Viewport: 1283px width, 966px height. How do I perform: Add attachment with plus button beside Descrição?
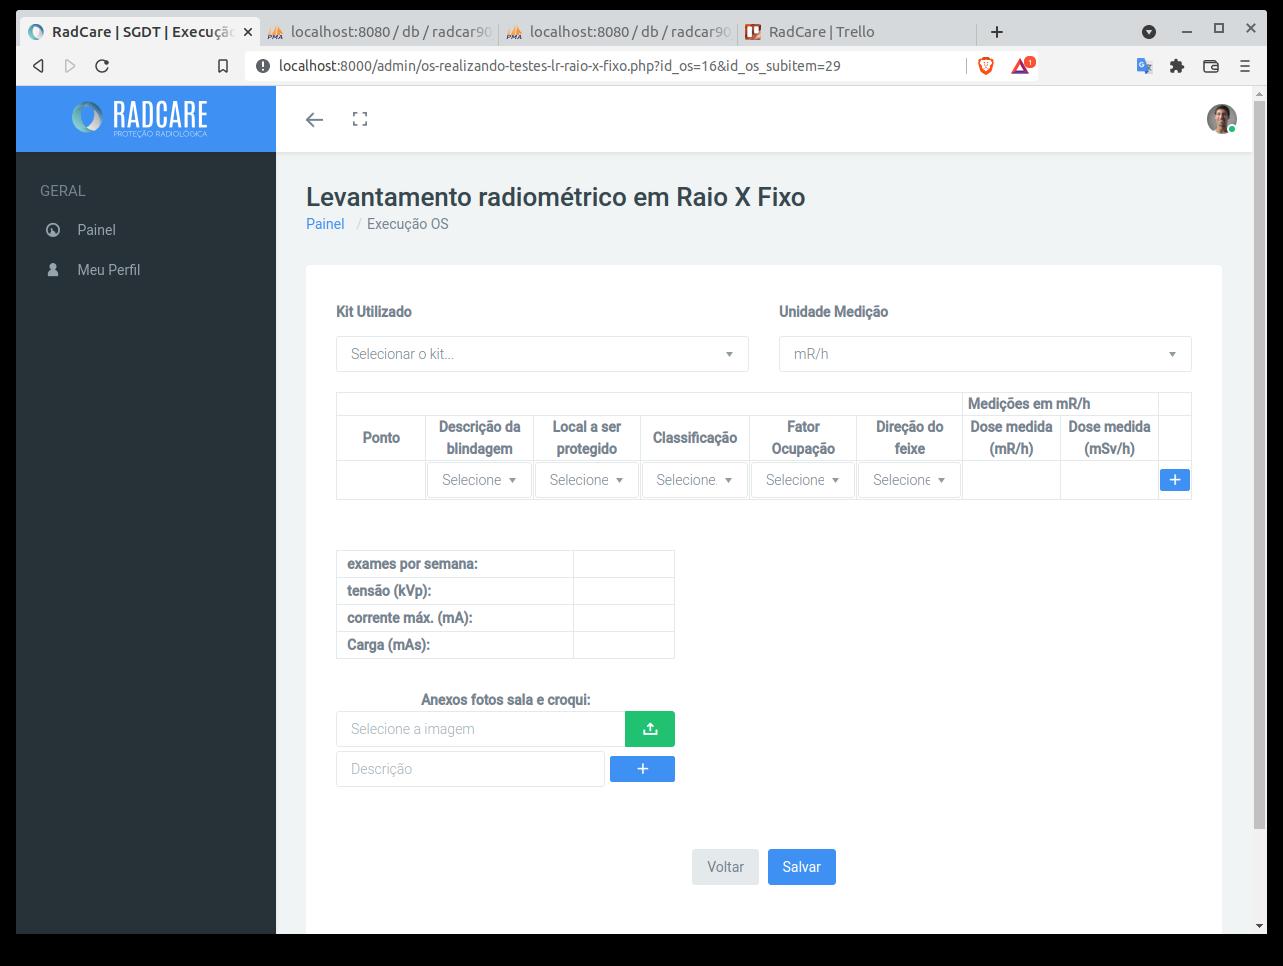coord(642,769)
